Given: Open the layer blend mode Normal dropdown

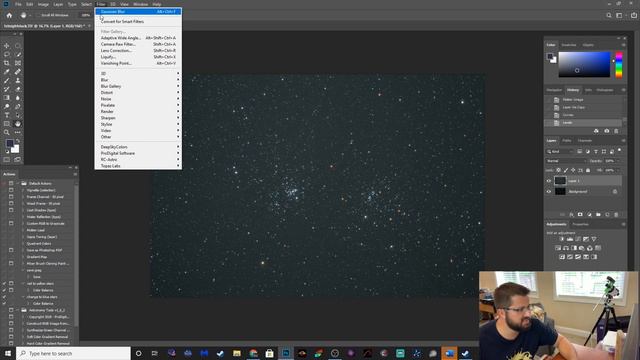Looking at the screenshot, I should point(567,161).
